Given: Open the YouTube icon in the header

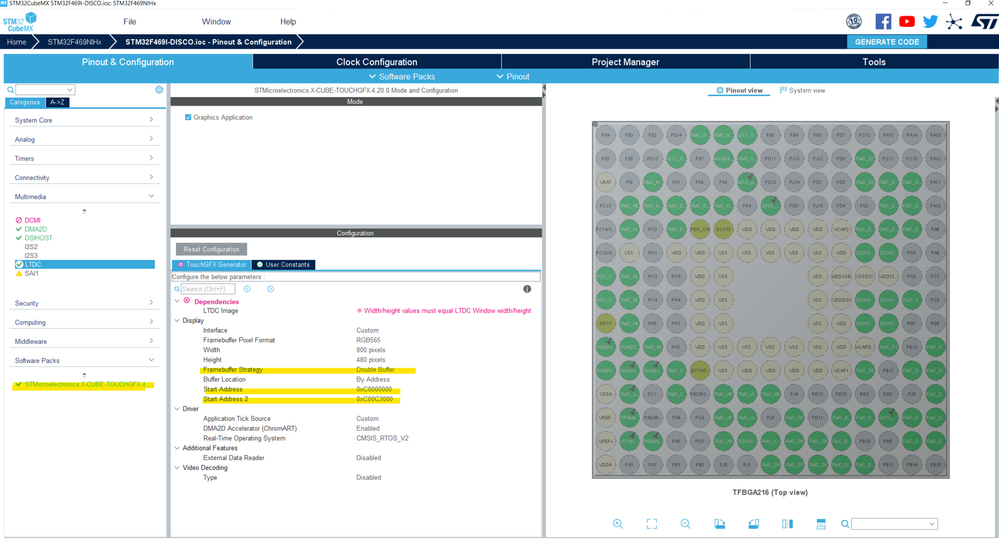Looking at the screenshot, I should click(x=907, y=22).
